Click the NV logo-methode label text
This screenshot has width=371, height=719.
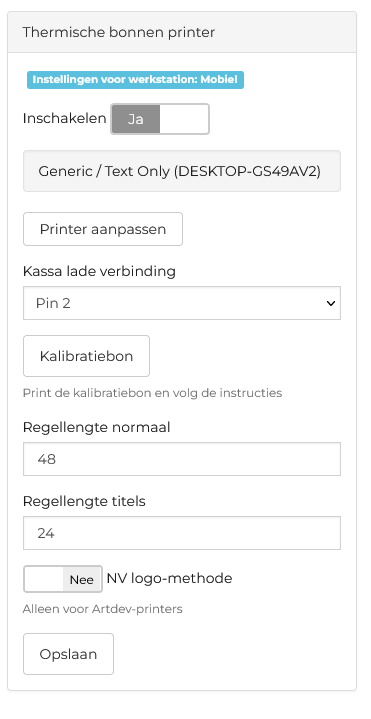click(169, 579)
